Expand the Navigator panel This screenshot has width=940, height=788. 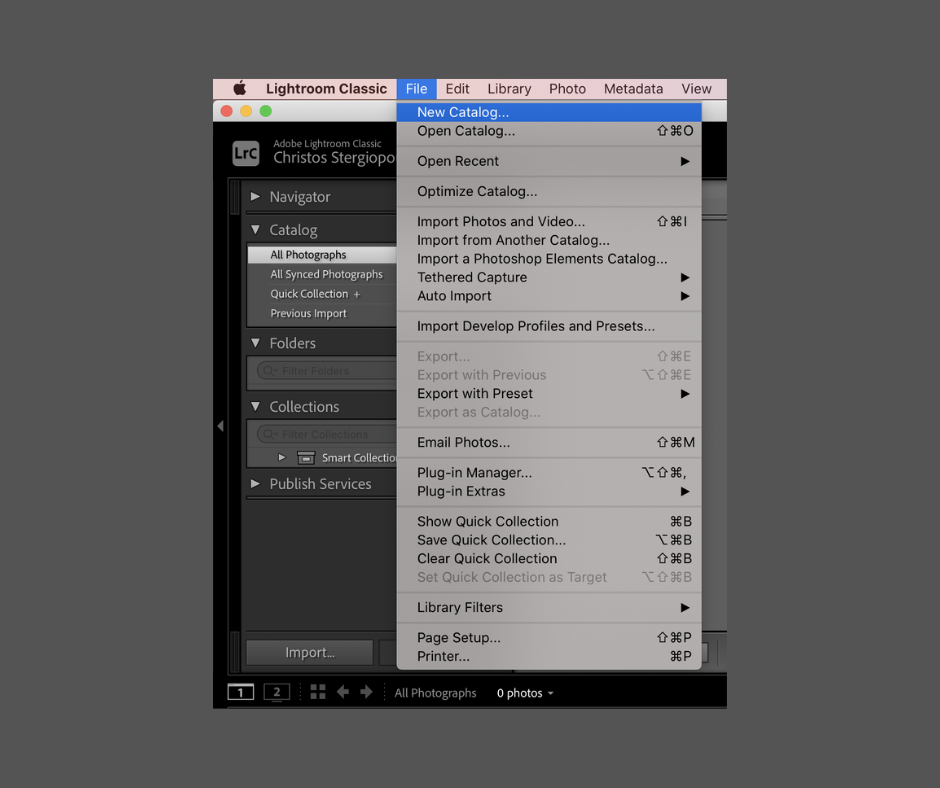(x=256, y=197)
